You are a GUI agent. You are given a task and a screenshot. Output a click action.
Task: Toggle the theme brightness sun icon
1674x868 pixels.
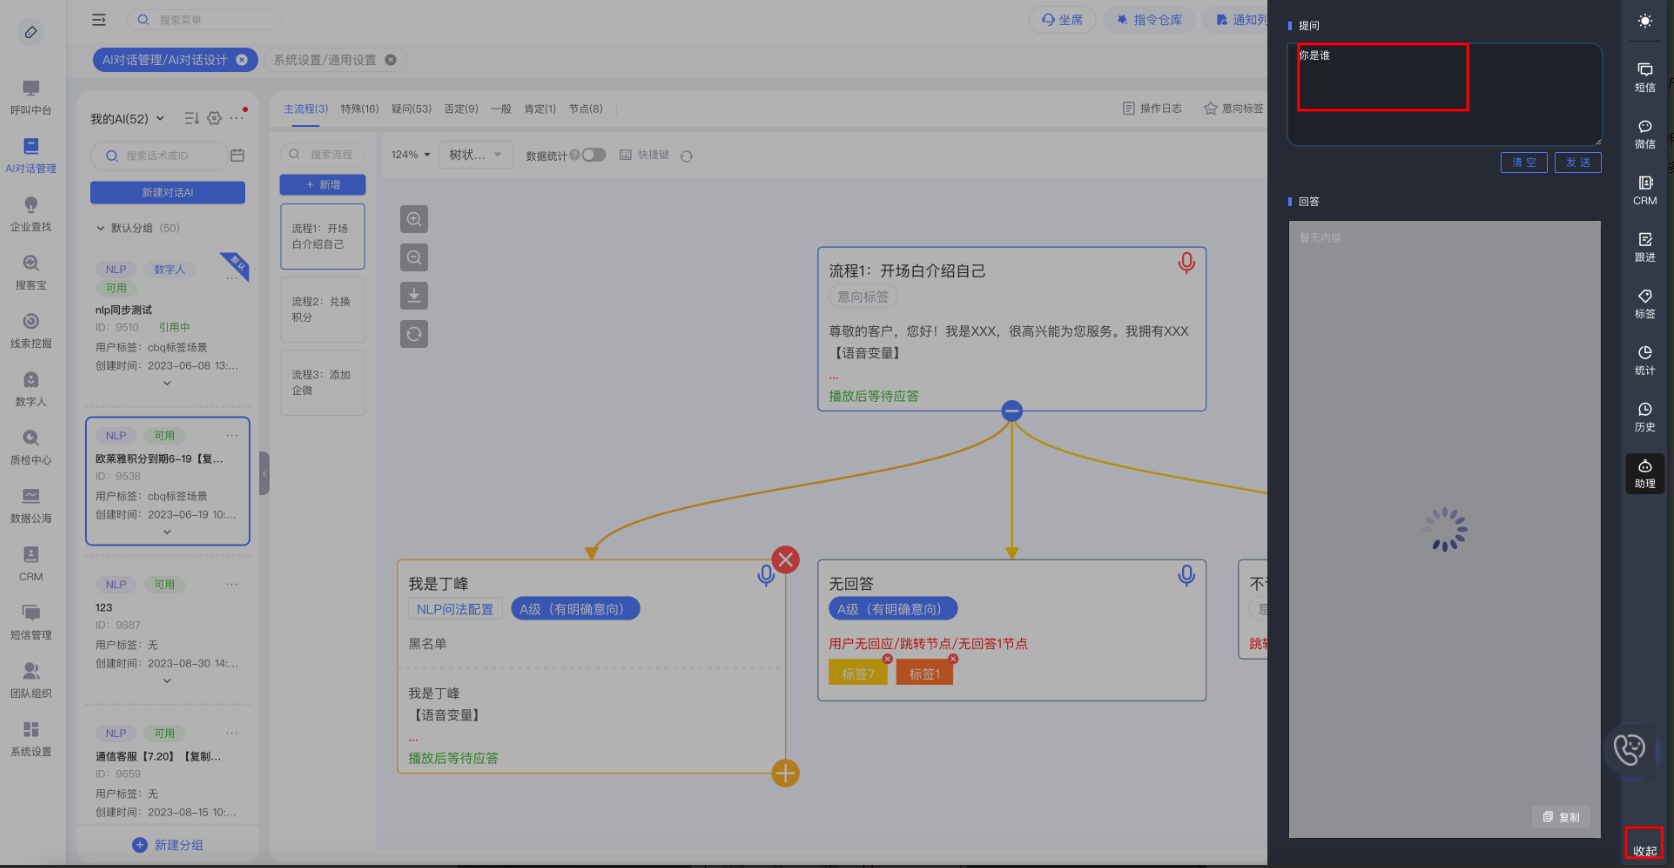pyautogui.click(x=1645, y=21)
